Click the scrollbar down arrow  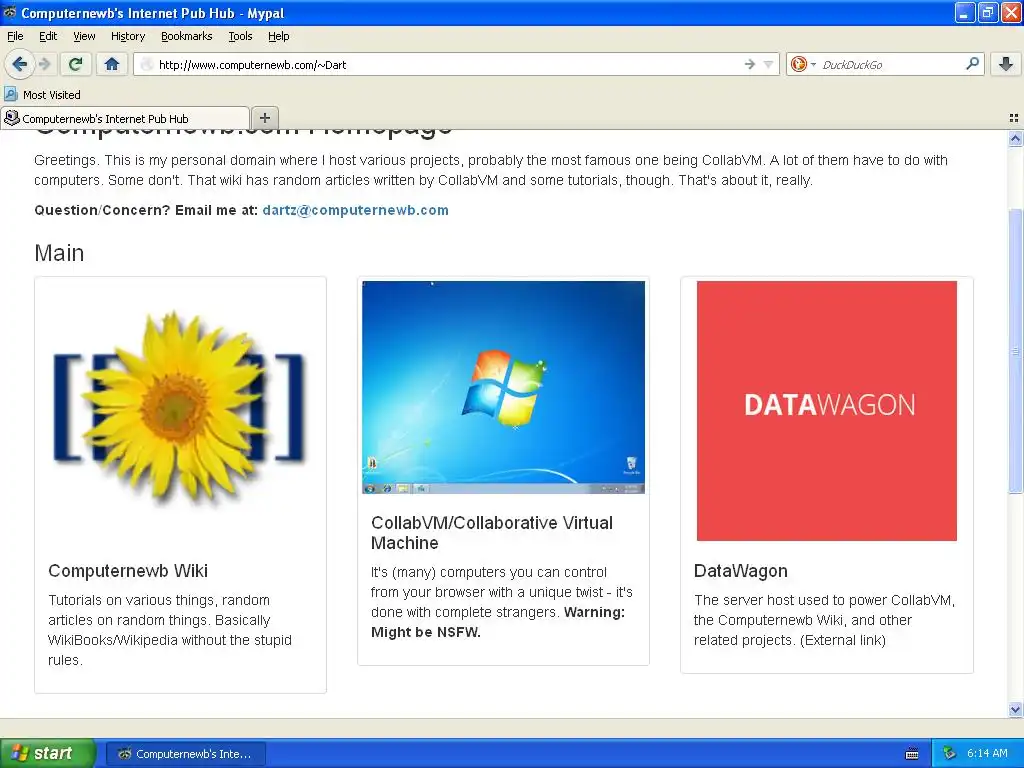coord(1015,709)
